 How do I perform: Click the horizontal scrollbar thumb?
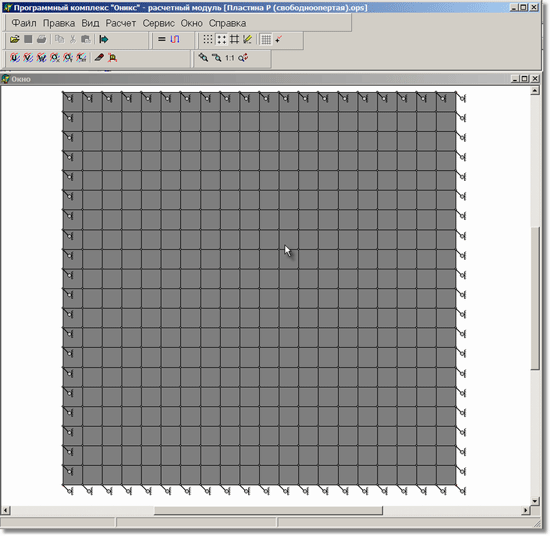(268, 510)
